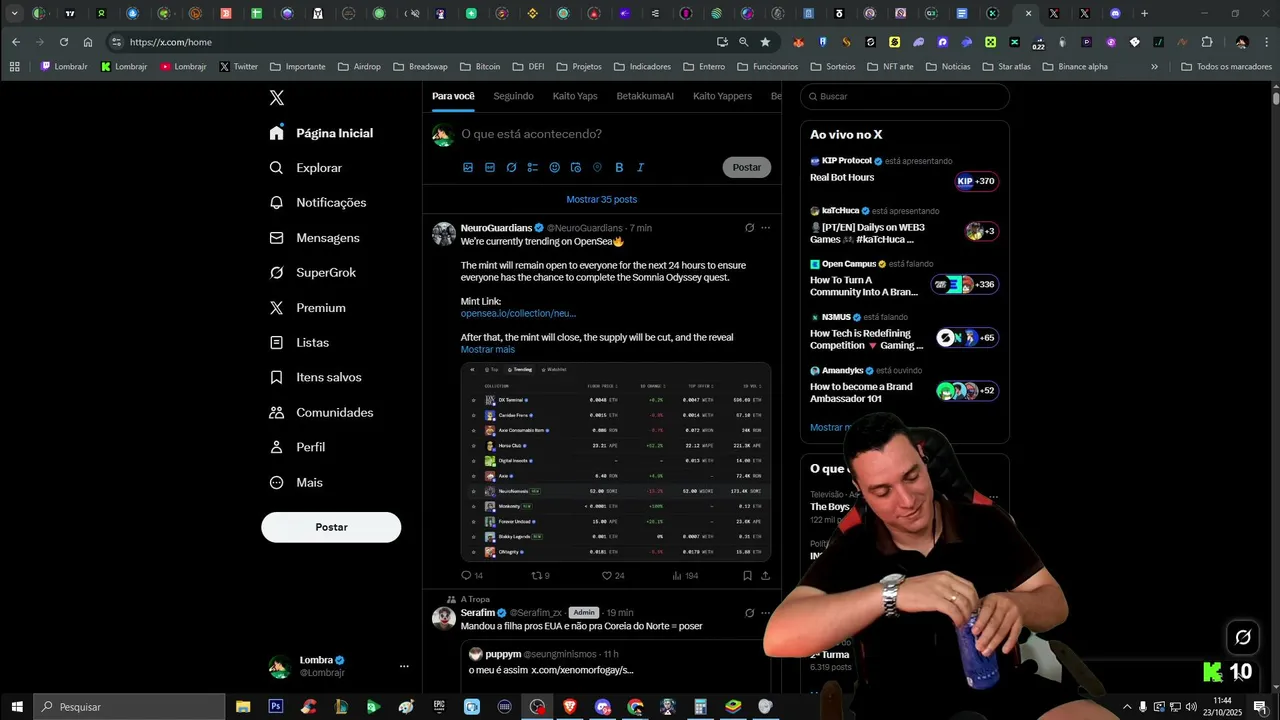This screenshot has height=720, width=1280.
Task: Open Mensagens envelope icon
Action: click(277, 238)
